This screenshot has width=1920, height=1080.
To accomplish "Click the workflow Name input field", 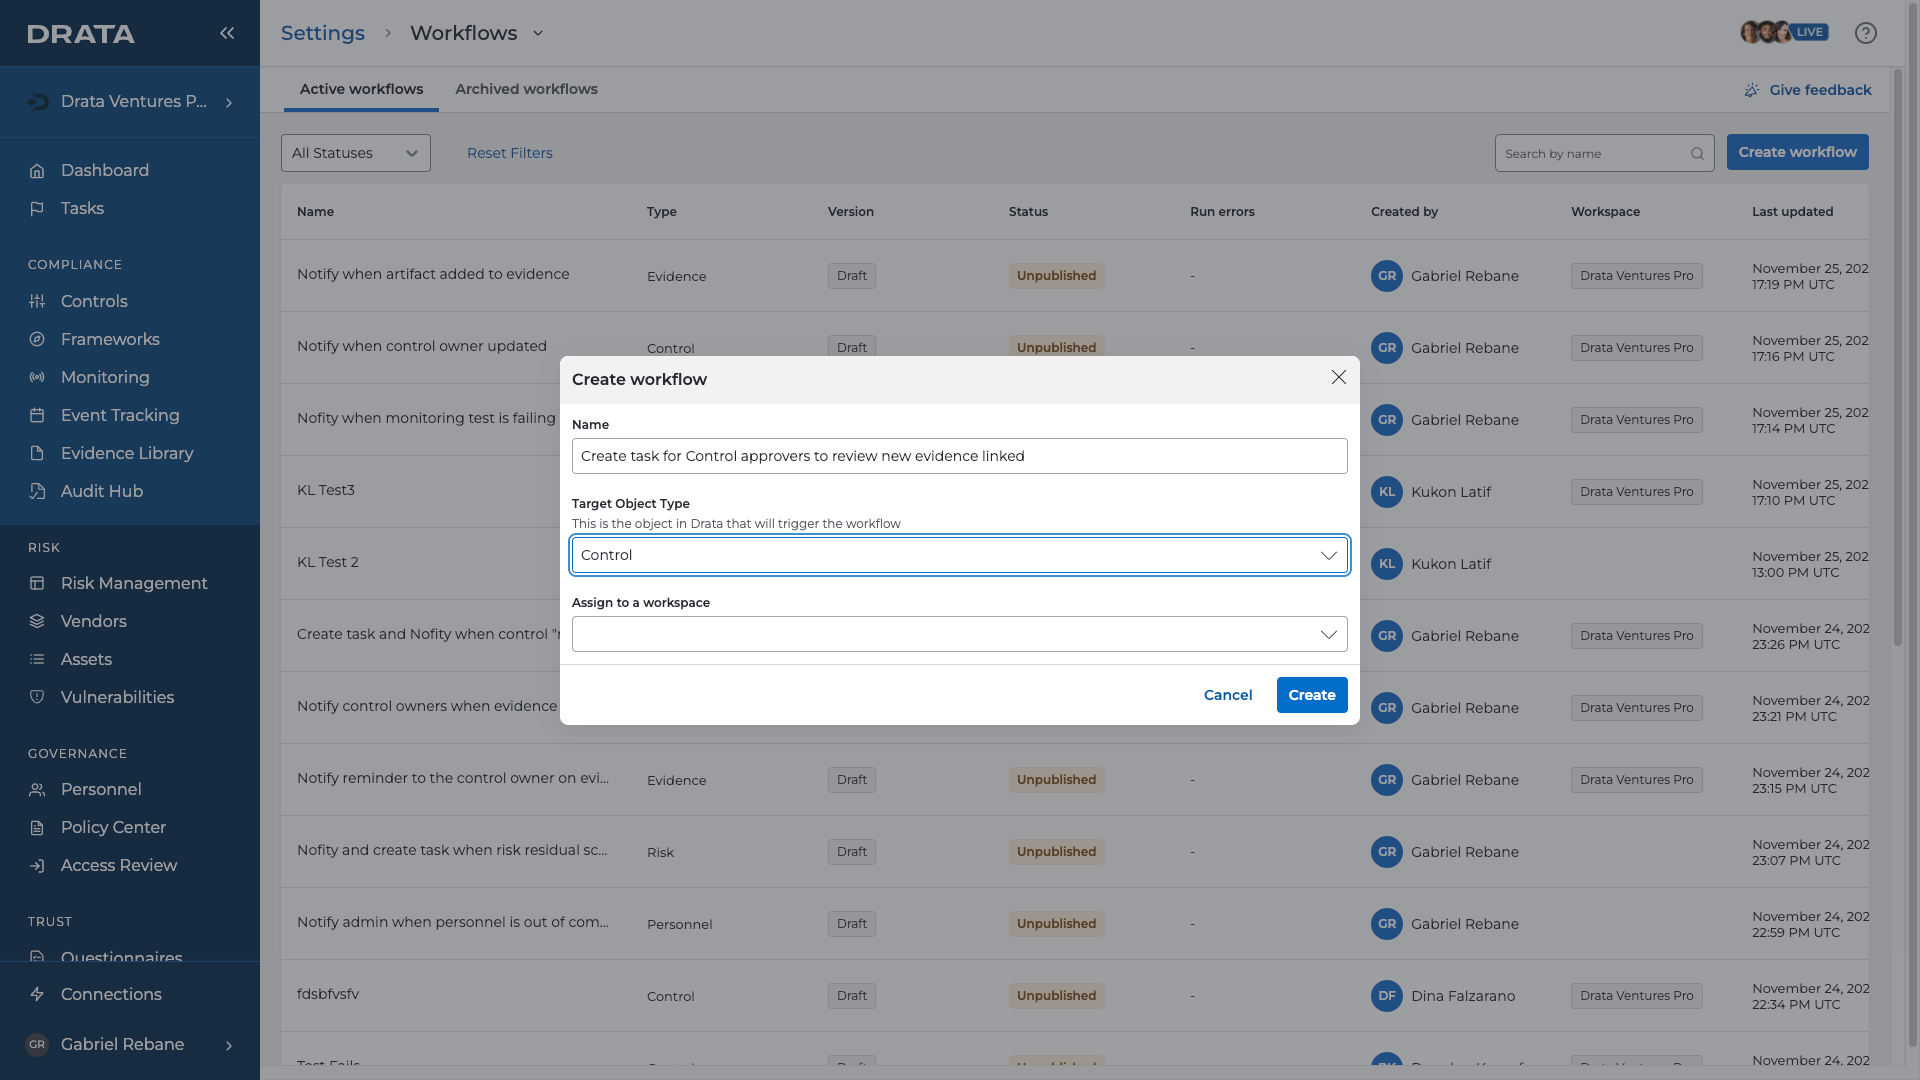I will coord(959,455).
